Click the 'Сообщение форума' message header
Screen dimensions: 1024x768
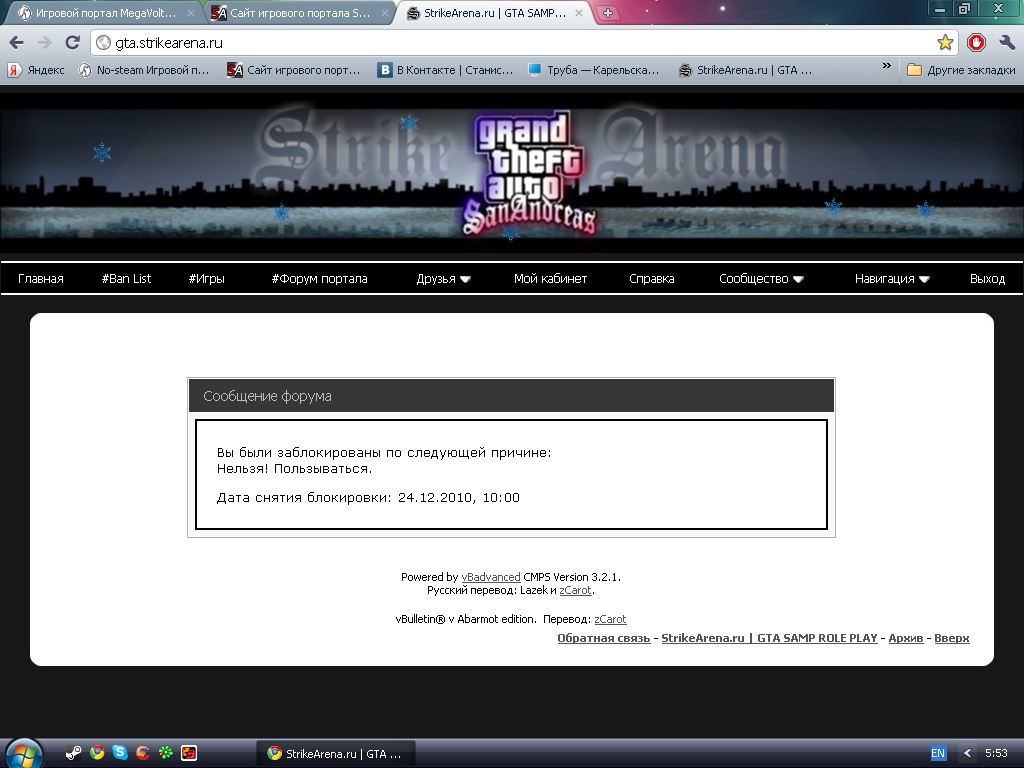511,396
